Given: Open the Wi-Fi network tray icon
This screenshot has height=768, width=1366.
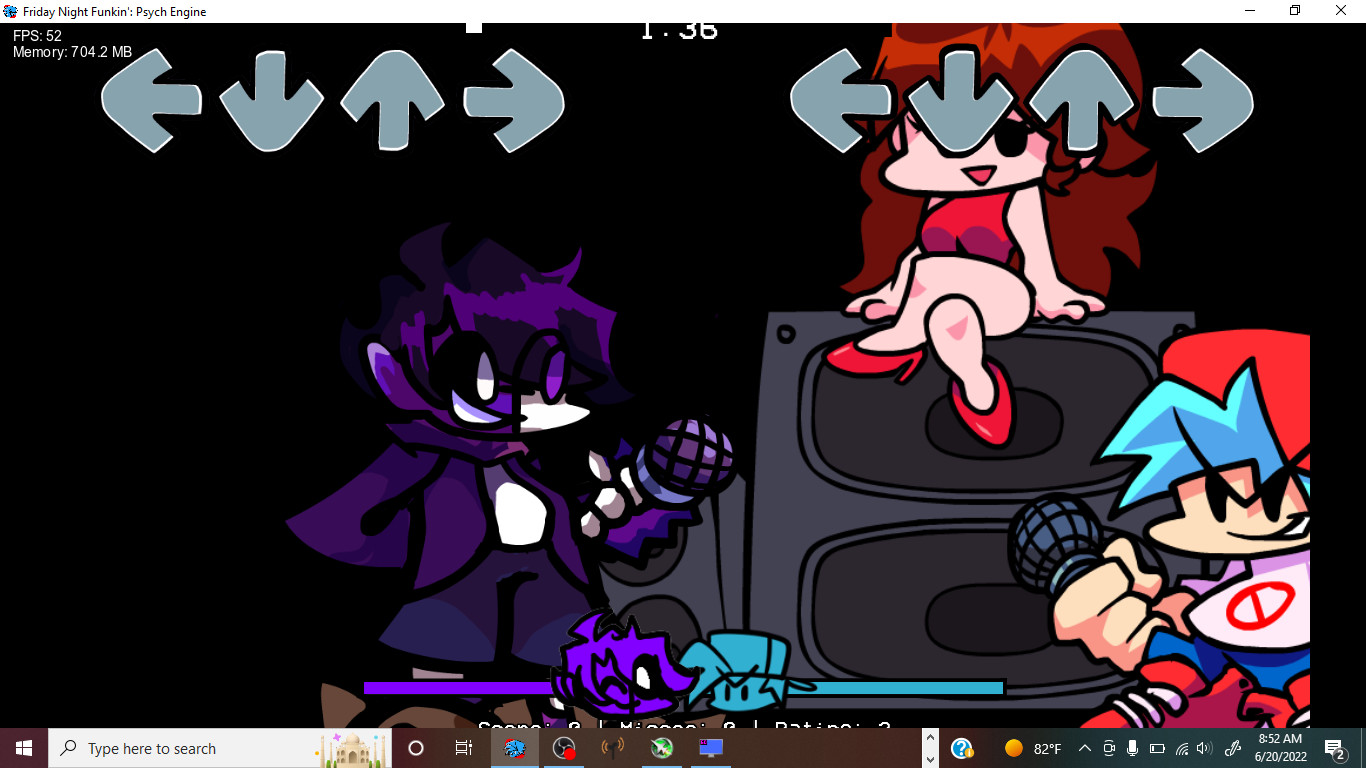Looking at the screenshot, I should pos(1182,748).
